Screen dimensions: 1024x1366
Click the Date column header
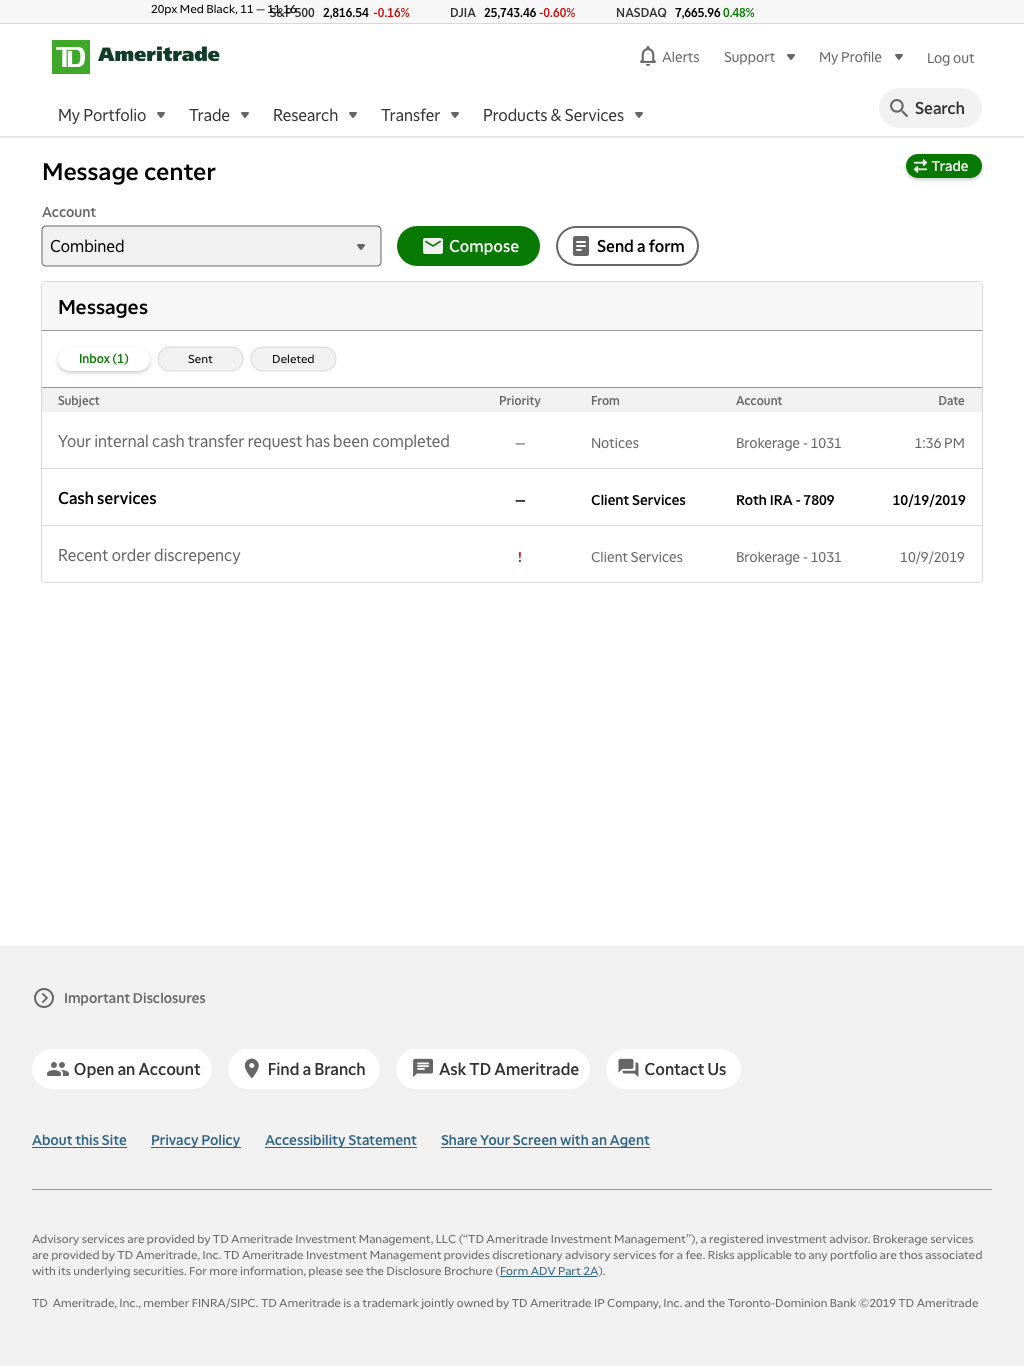(x=951, y=401)
